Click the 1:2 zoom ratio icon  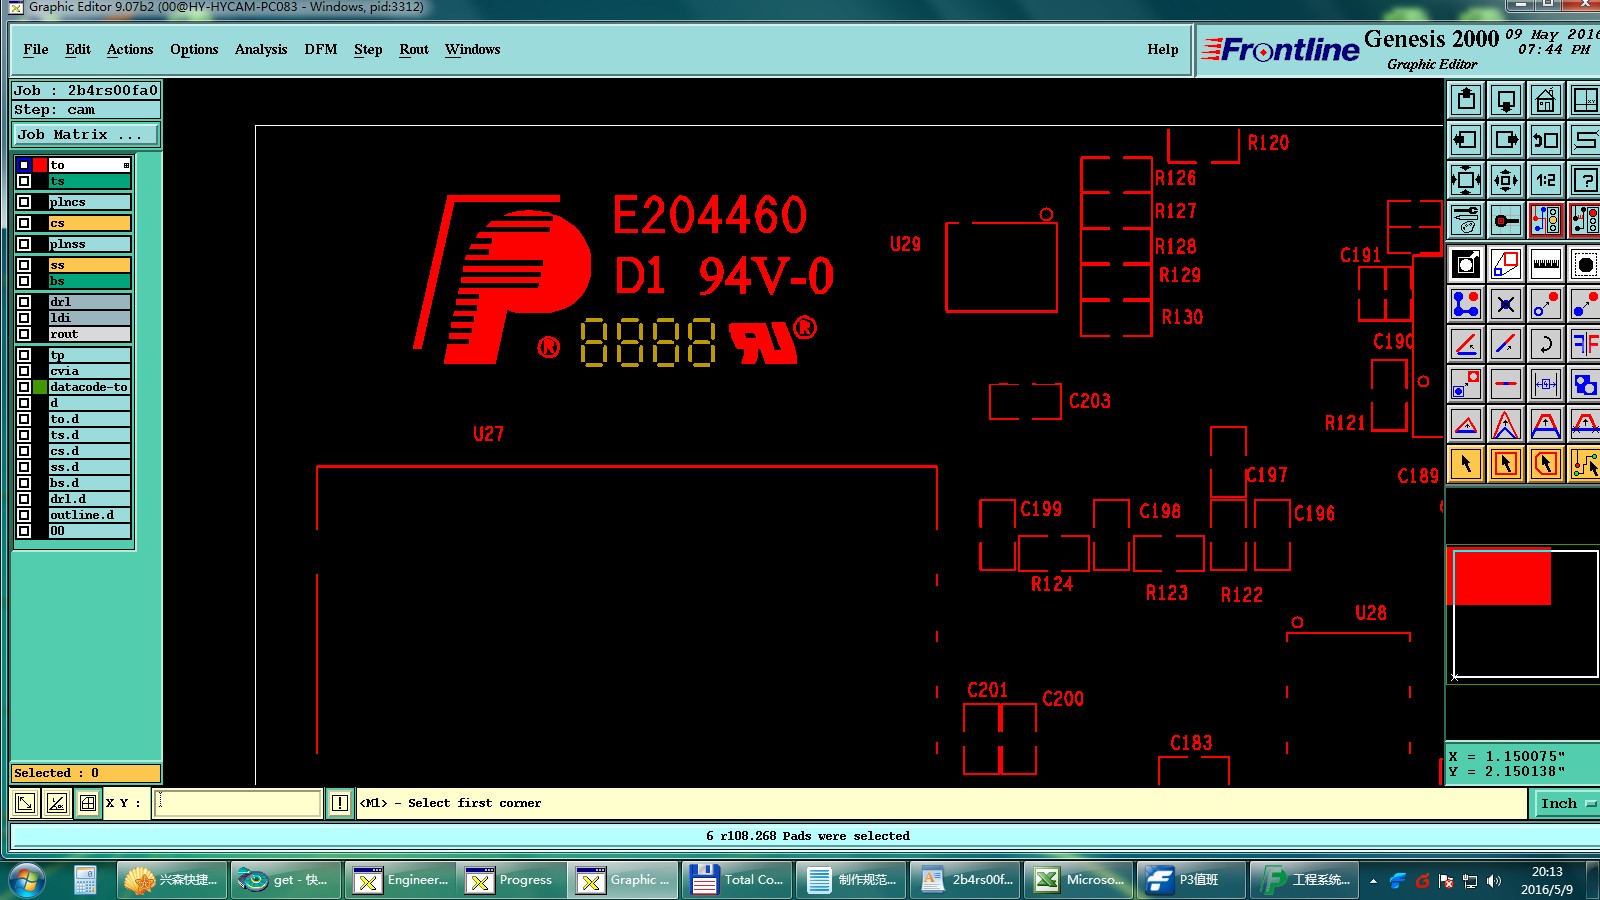point(1546,180)
